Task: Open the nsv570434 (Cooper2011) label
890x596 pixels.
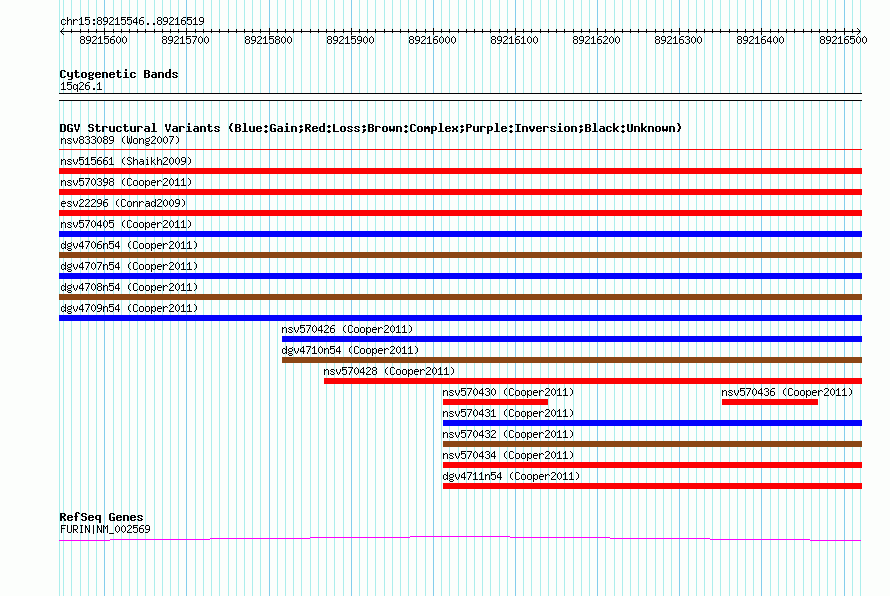Action: coord(509,455)
